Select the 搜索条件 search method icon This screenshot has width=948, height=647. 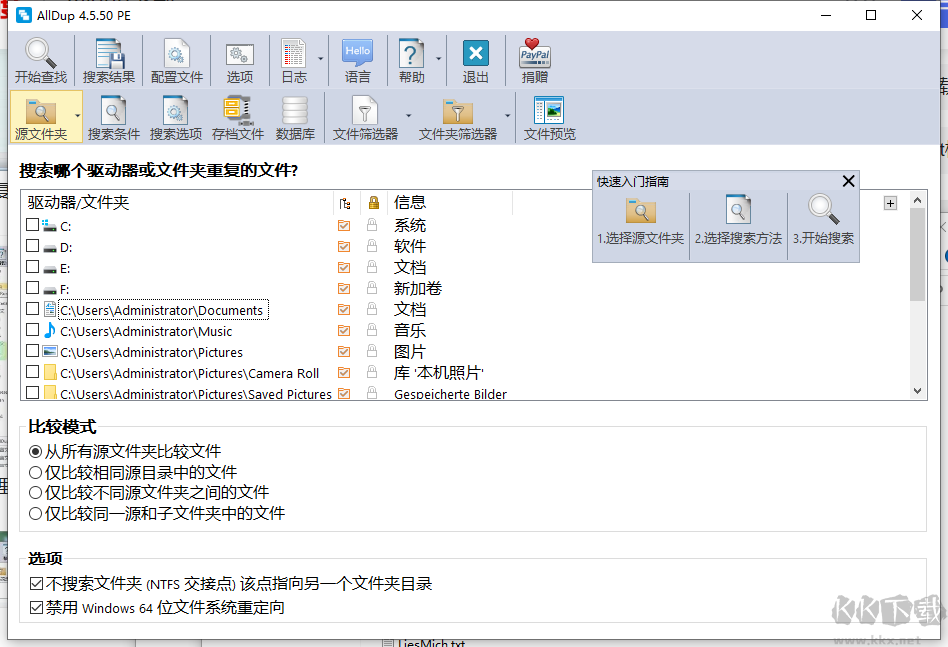(x=113, y=115)
